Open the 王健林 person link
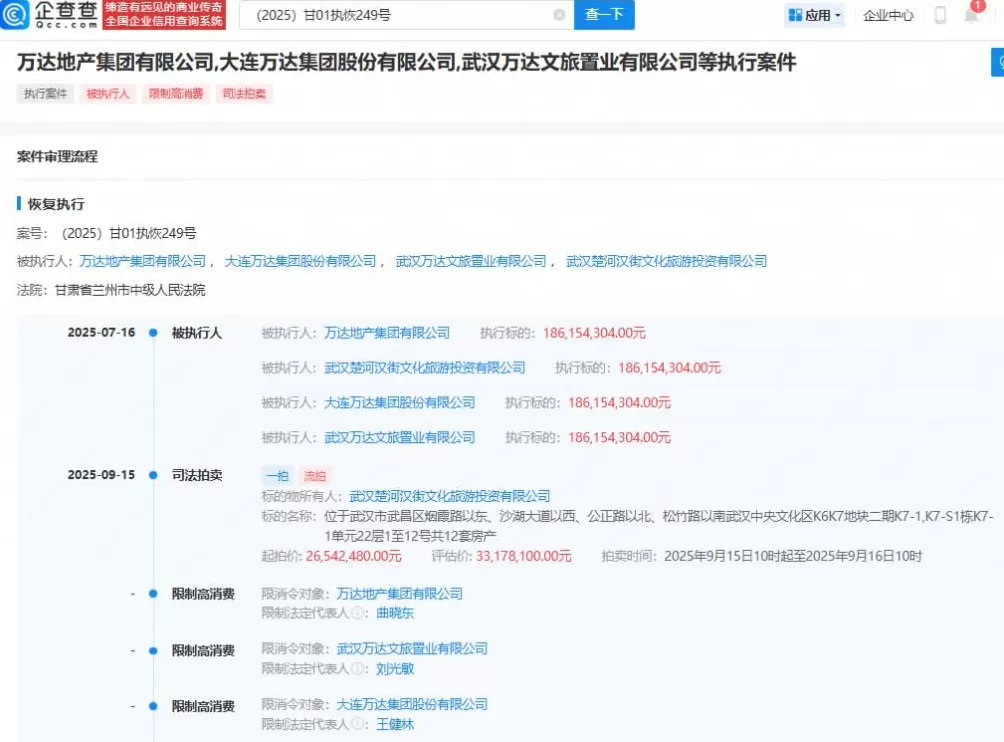This screenshot has width=1004, height=742. click(x=395, y=725)
